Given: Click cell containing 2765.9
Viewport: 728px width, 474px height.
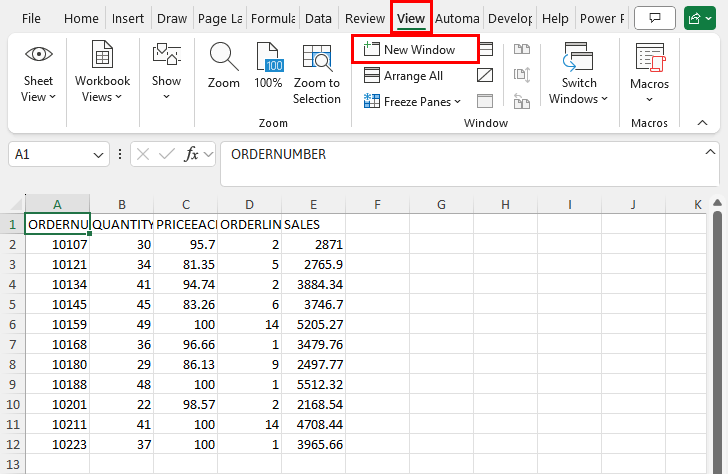Looking at the screenshot, I should click(x=313, y=264).
